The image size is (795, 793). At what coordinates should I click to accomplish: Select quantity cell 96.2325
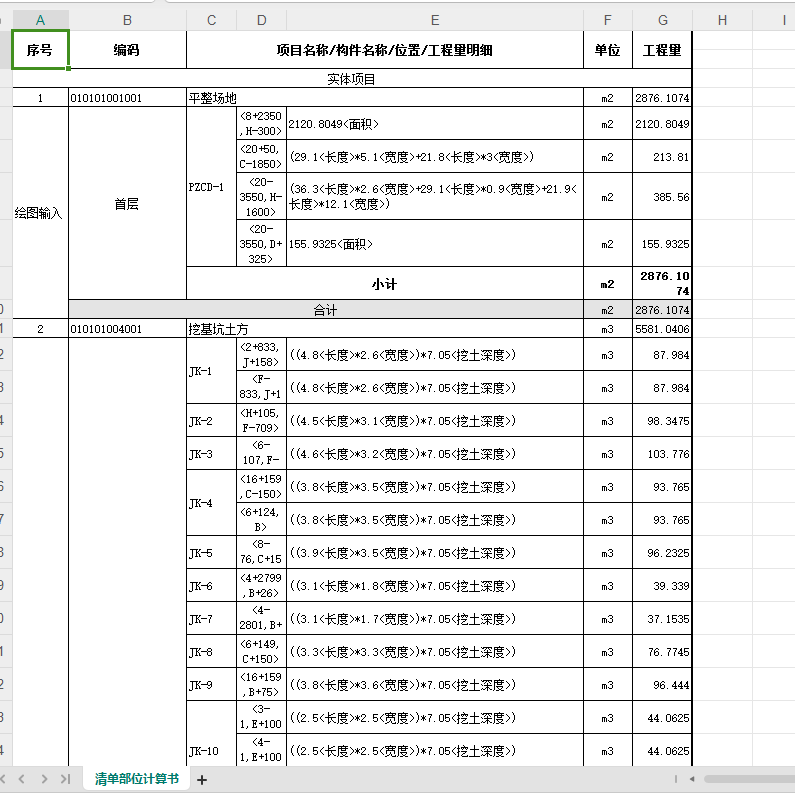coord(662,553)
